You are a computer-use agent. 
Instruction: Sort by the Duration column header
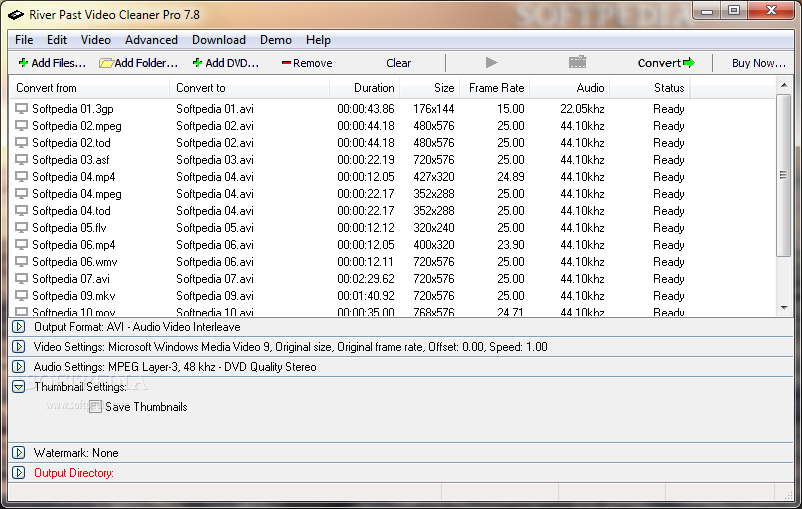364,88
